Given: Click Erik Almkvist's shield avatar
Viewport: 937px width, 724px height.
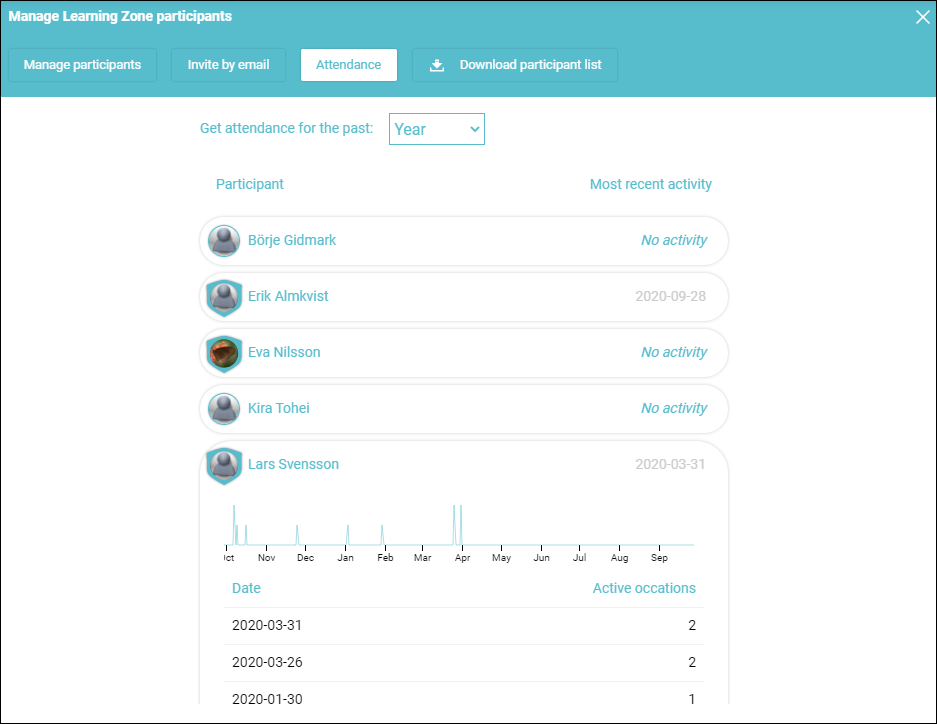Looking at the screenshot, I should 224,297.
